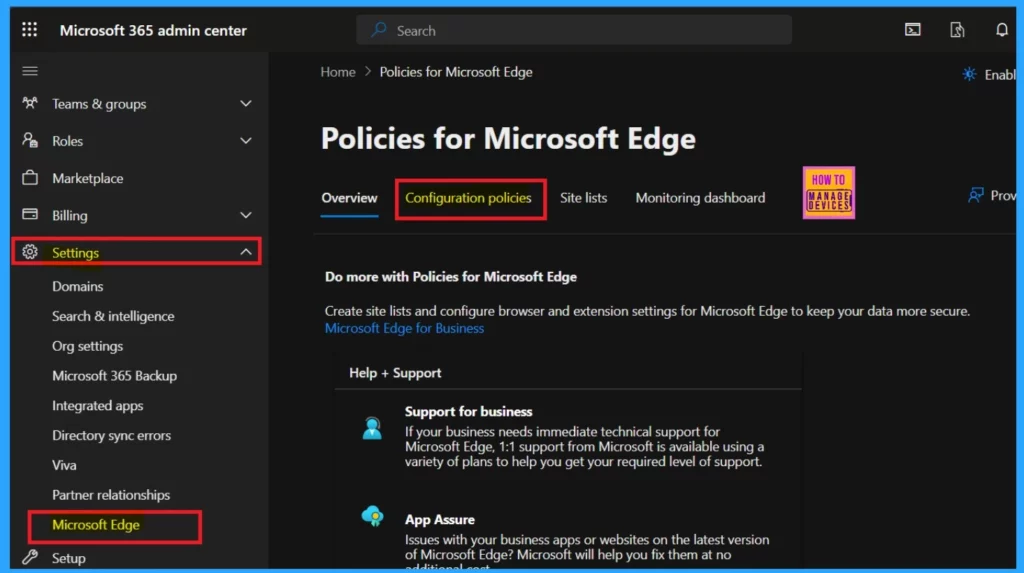The width and height of the screenshot is (1024, 573).
Task: Click Policies for Microsoft Edge breadcrumb text
Action: tap(456, 72)
